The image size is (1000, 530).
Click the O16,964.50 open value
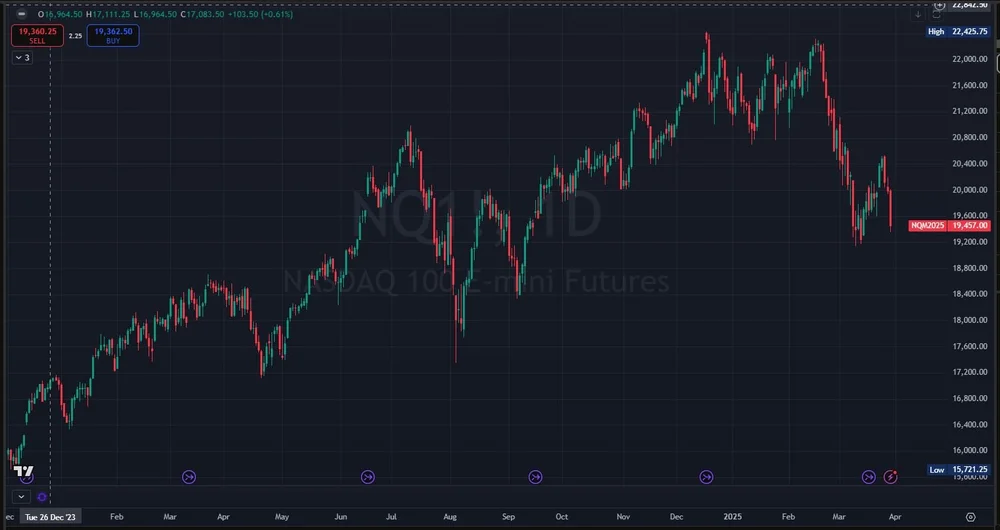[x=61, y=14]
